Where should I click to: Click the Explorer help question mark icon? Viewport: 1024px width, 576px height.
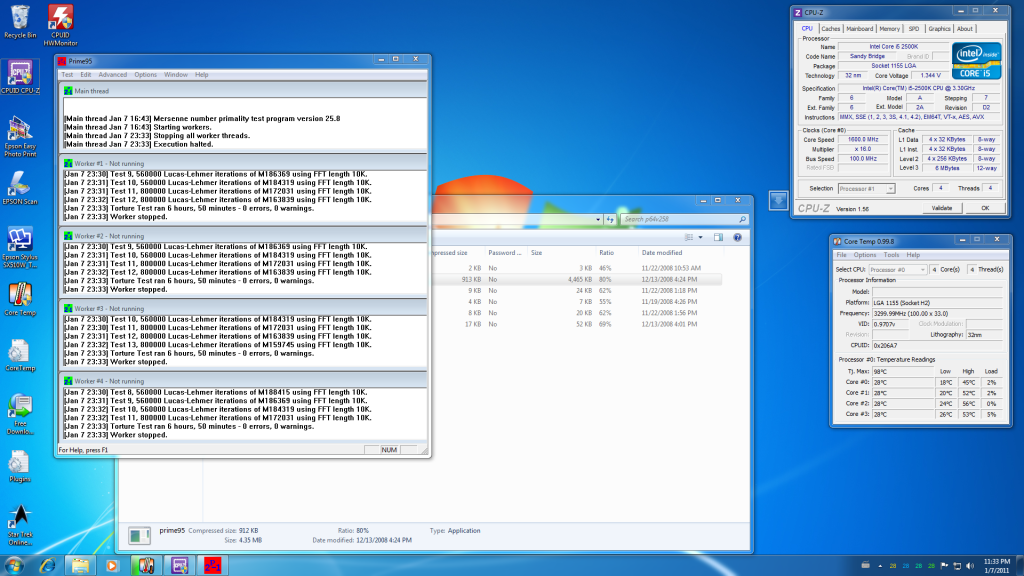pyautogui.click(x=737, y=238)
